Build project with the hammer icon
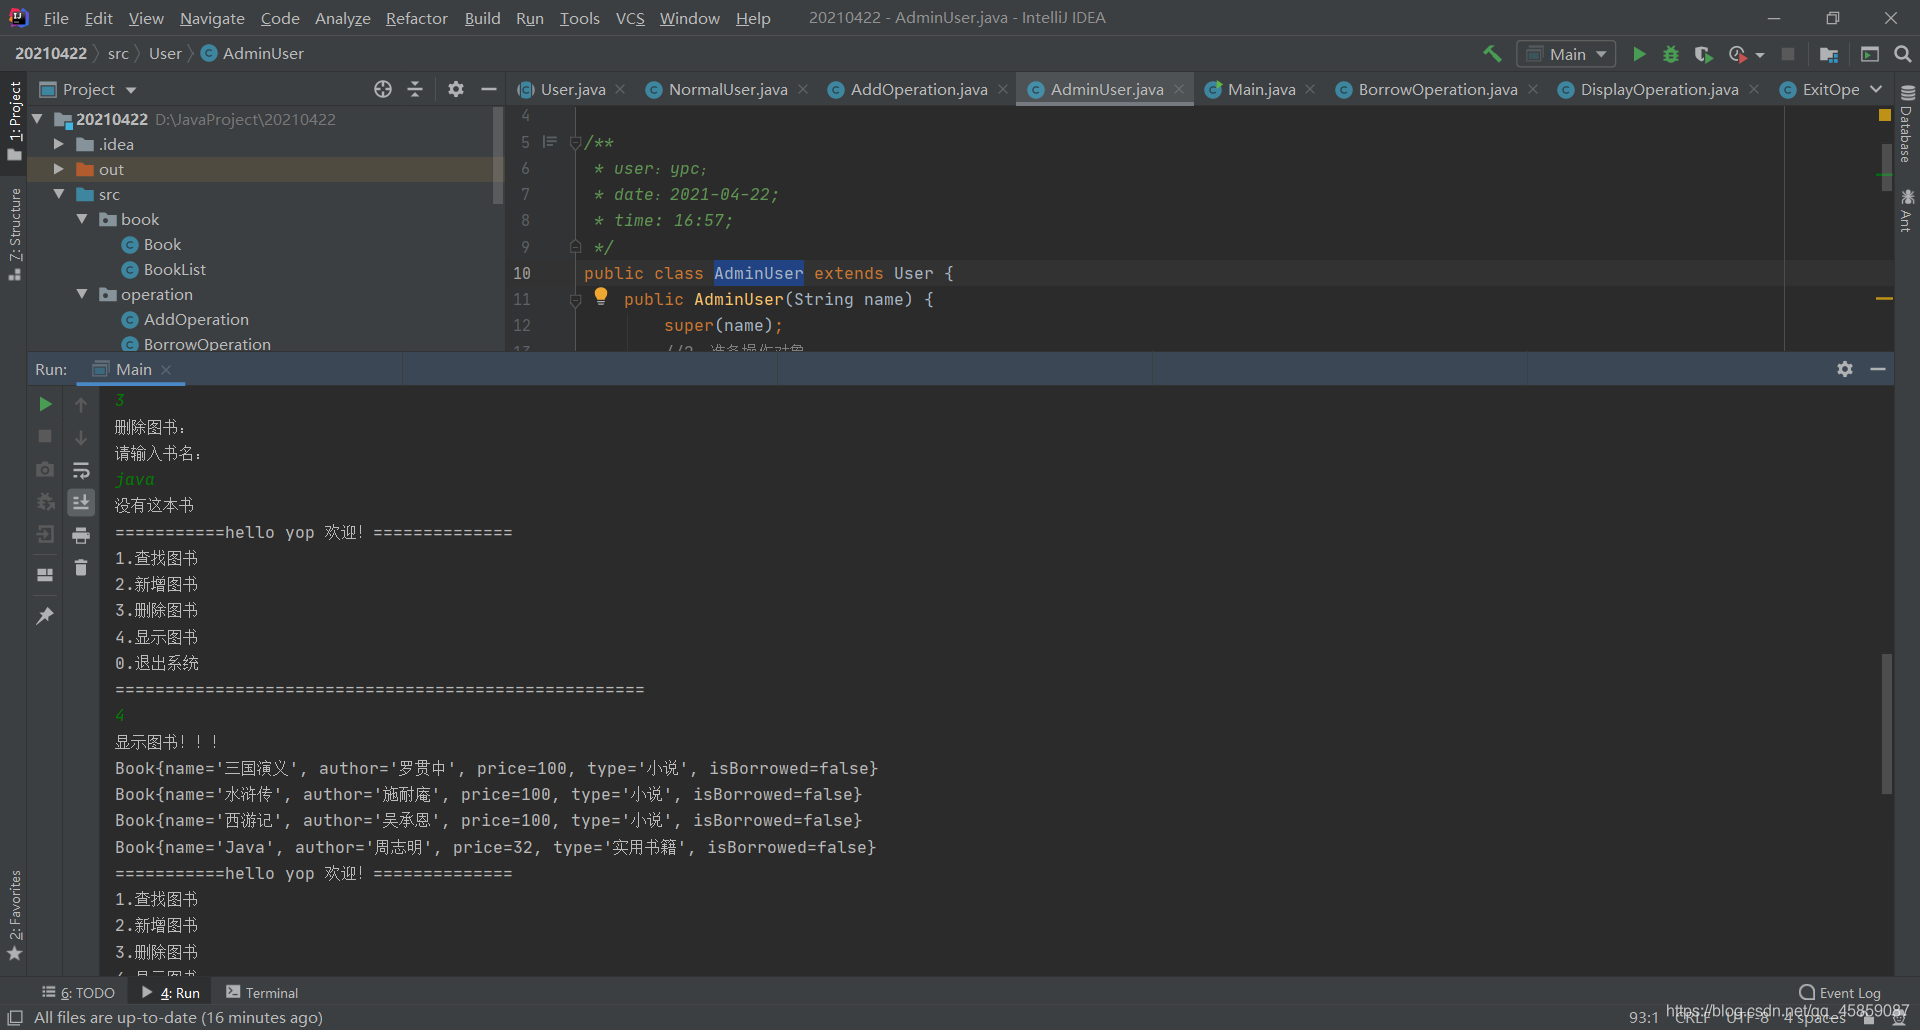Viewport: 1920px width, 1030px height. point(1492,54)
